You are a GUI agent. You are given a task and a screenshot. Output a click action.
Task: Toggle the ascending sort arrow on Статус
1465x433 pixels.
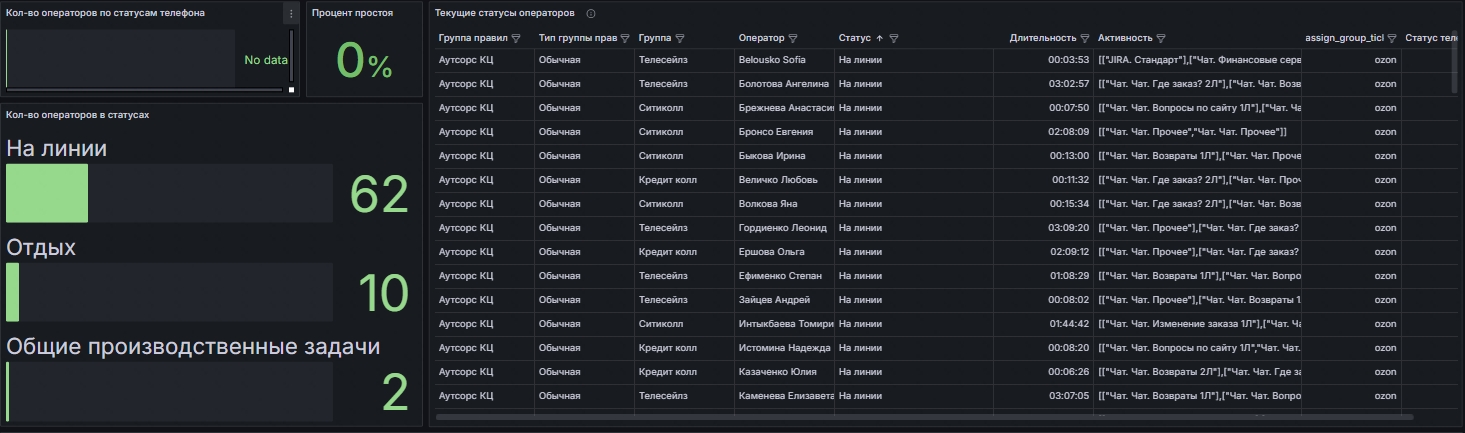pyautogui.click(x=880, y=38)
